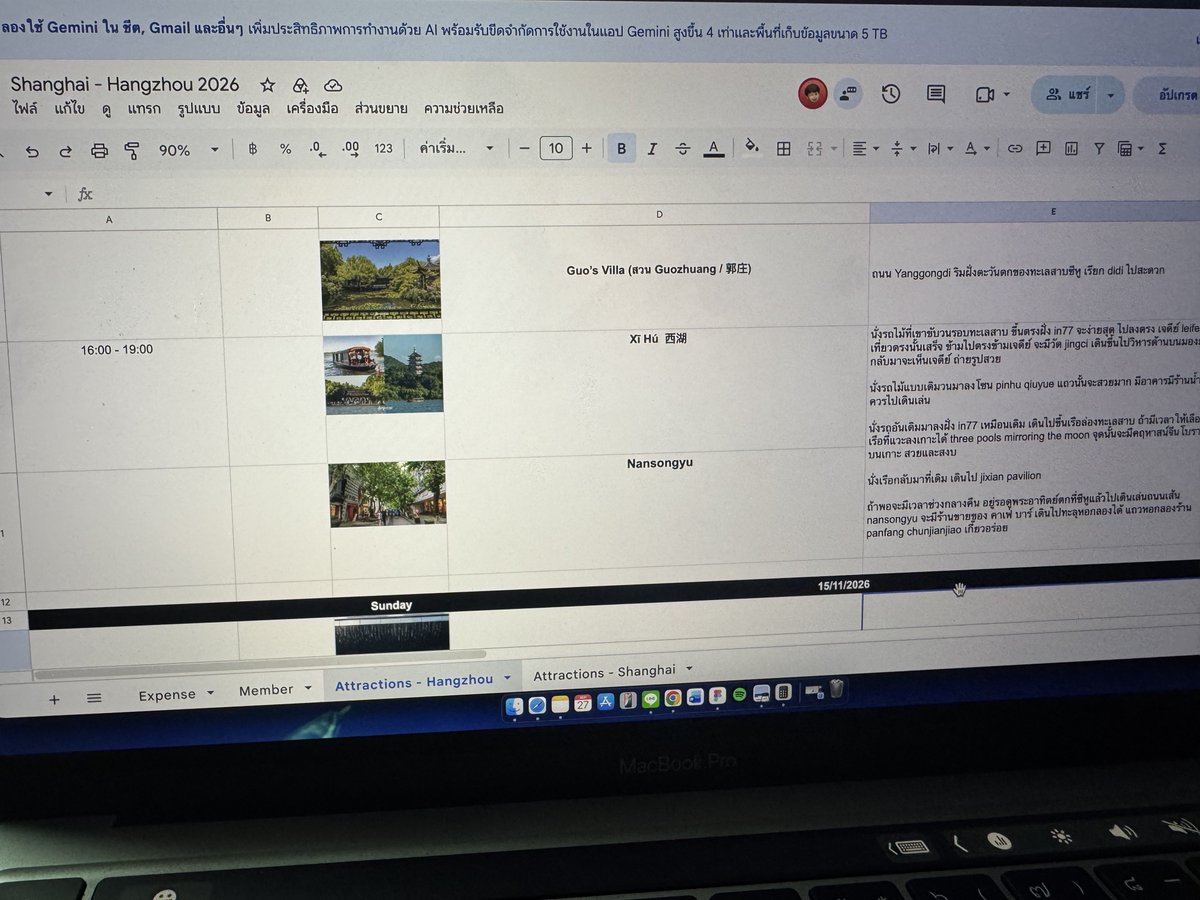Screen dimensions: 1200x900
Task: Click the อัปเกรด upgrade button
Action: [x=1169, y=96]
